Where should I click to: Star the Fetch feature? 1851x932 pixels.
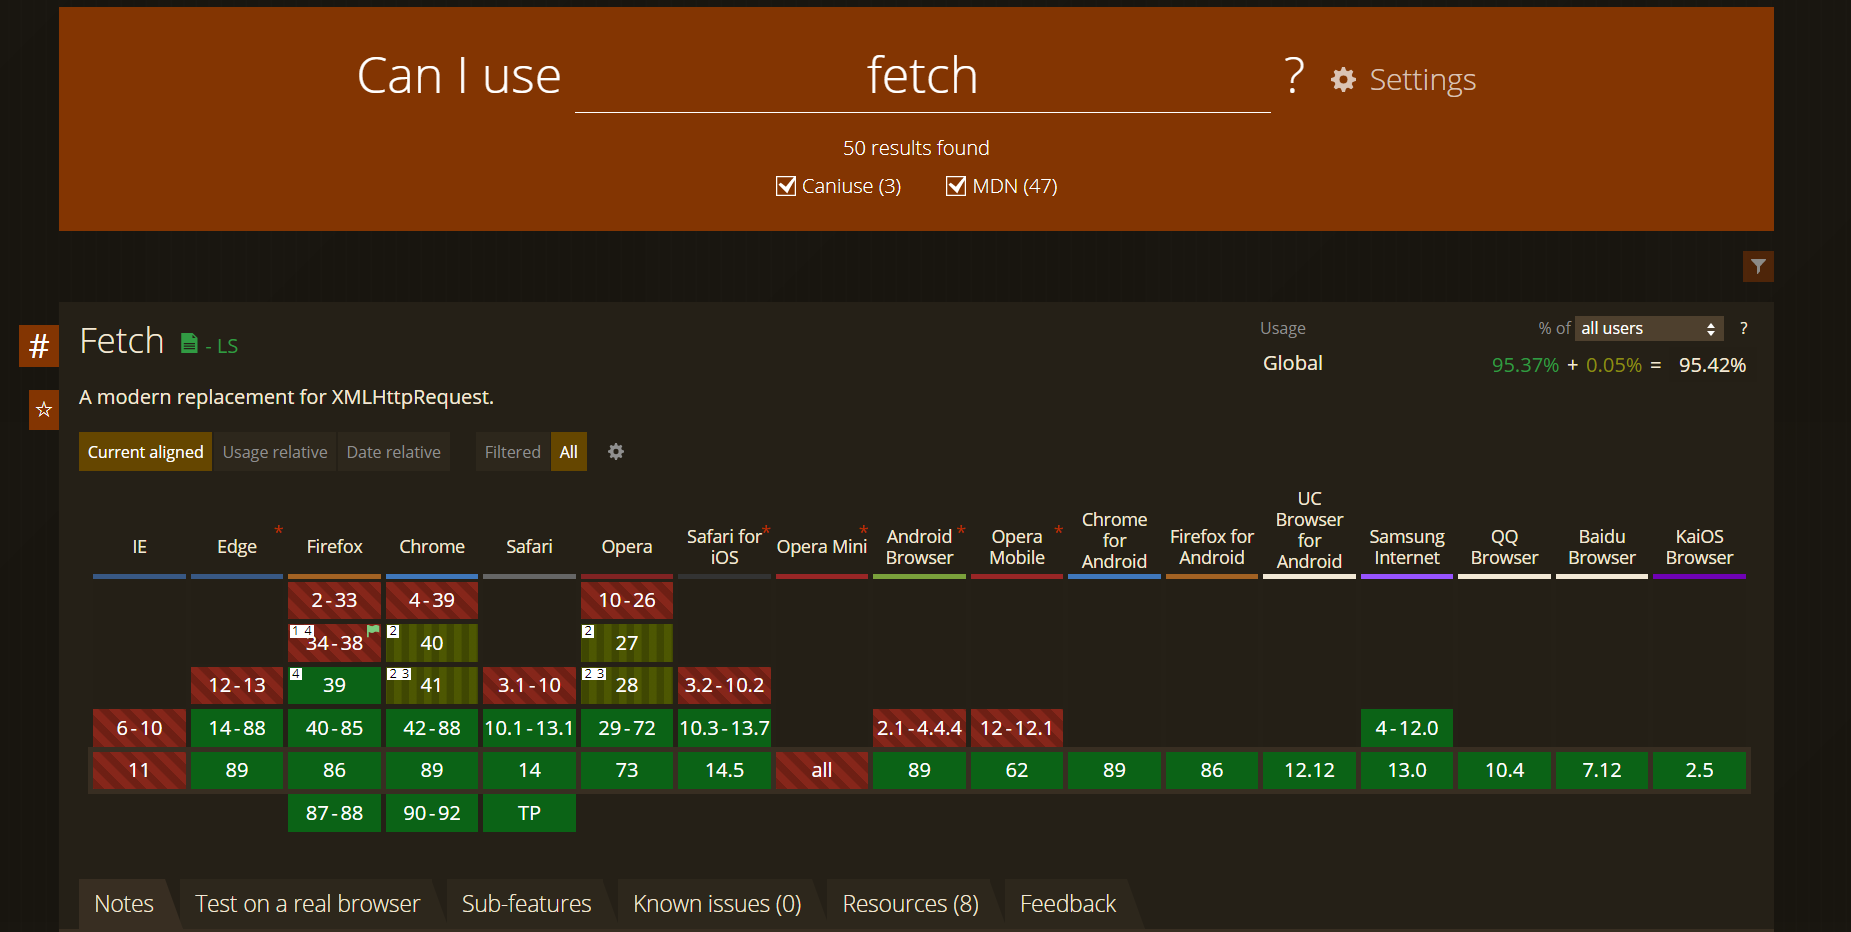[x=44, y=409]
